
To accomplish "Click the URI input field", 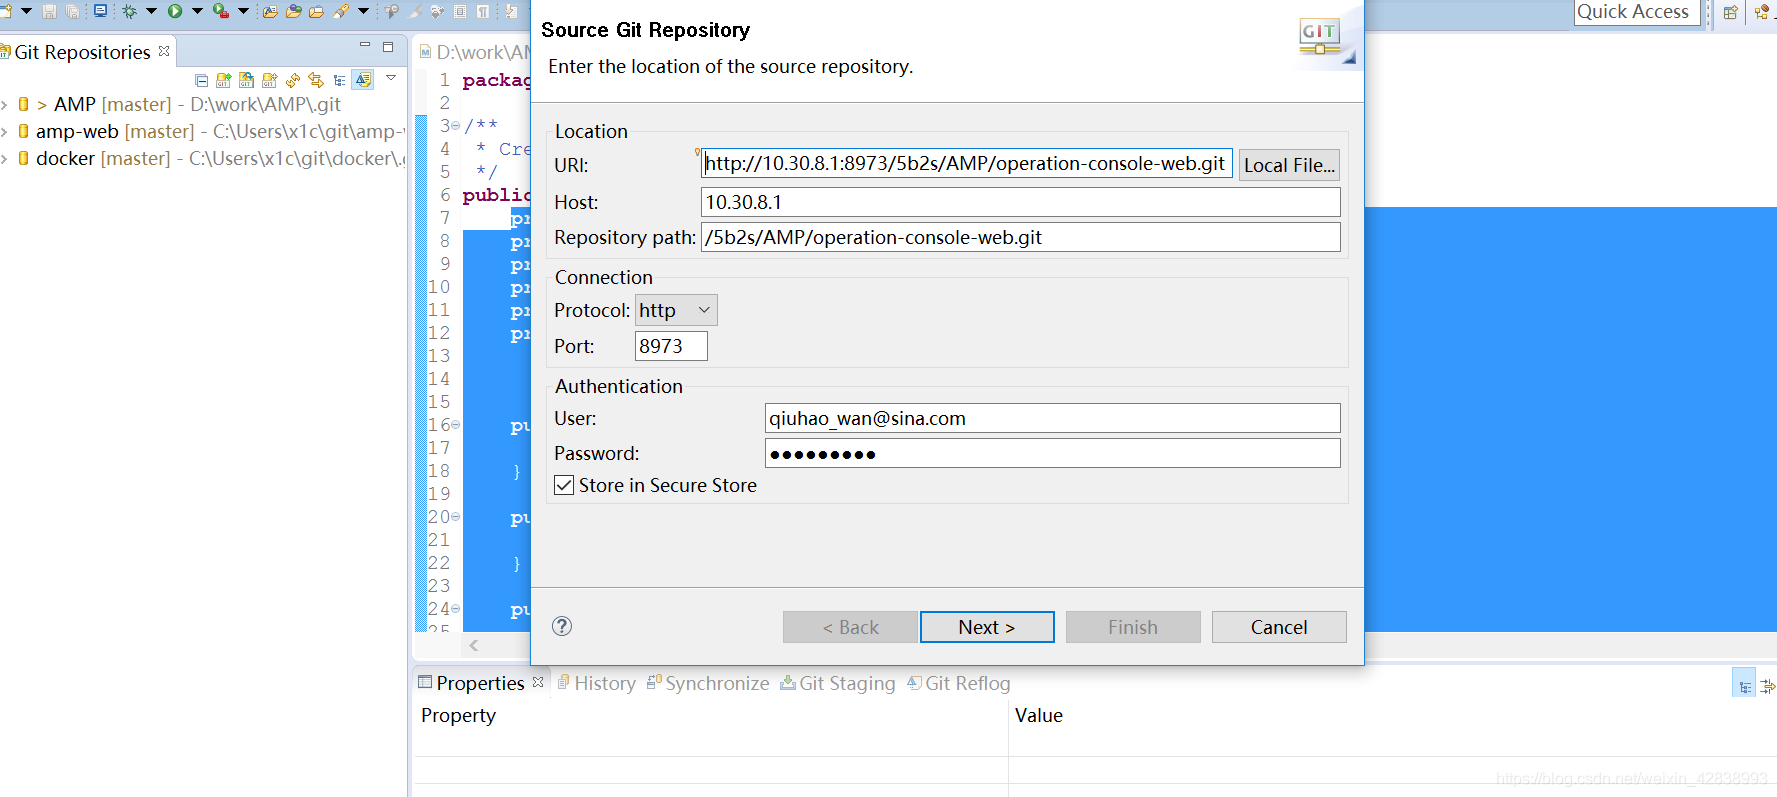I will [x=967, y=163].
